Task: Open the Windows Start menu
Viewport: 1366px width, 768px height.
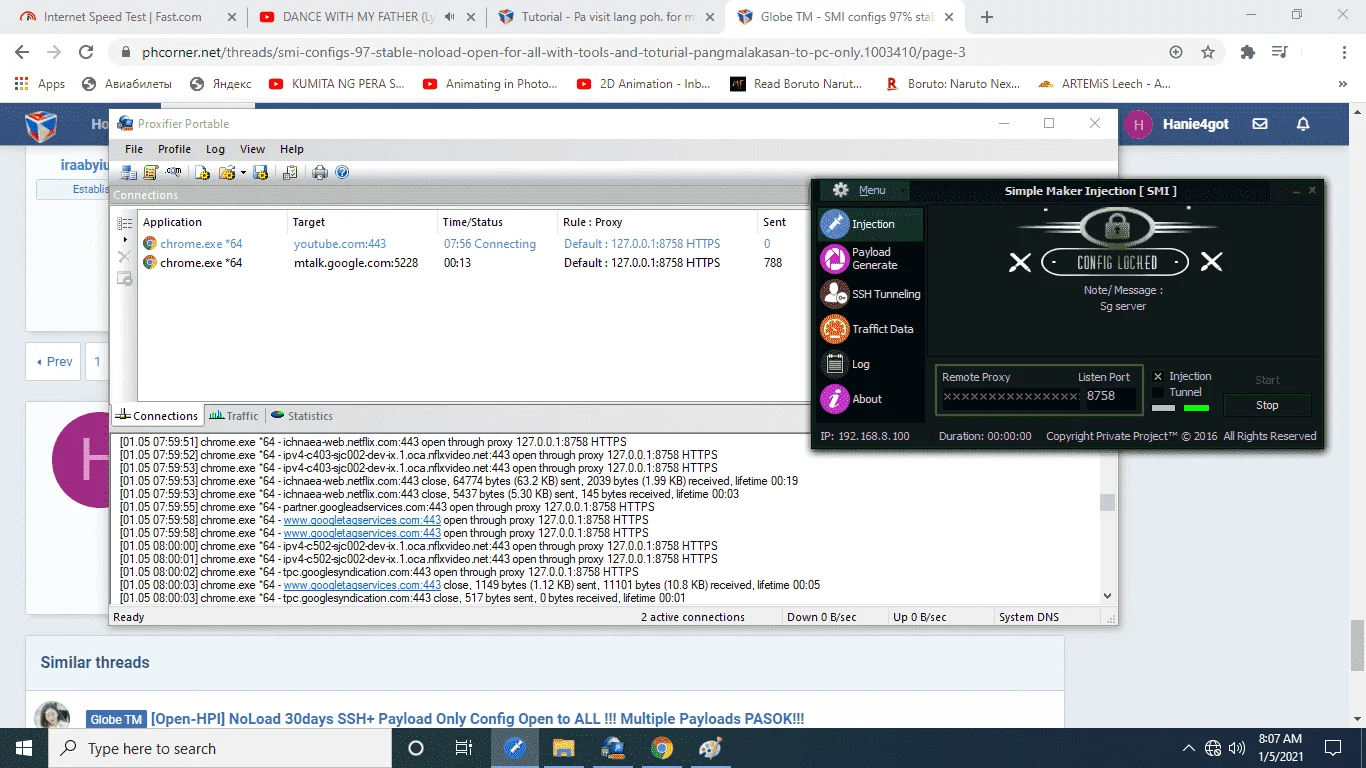Action: pyautogui.click(x=23, y=748)
